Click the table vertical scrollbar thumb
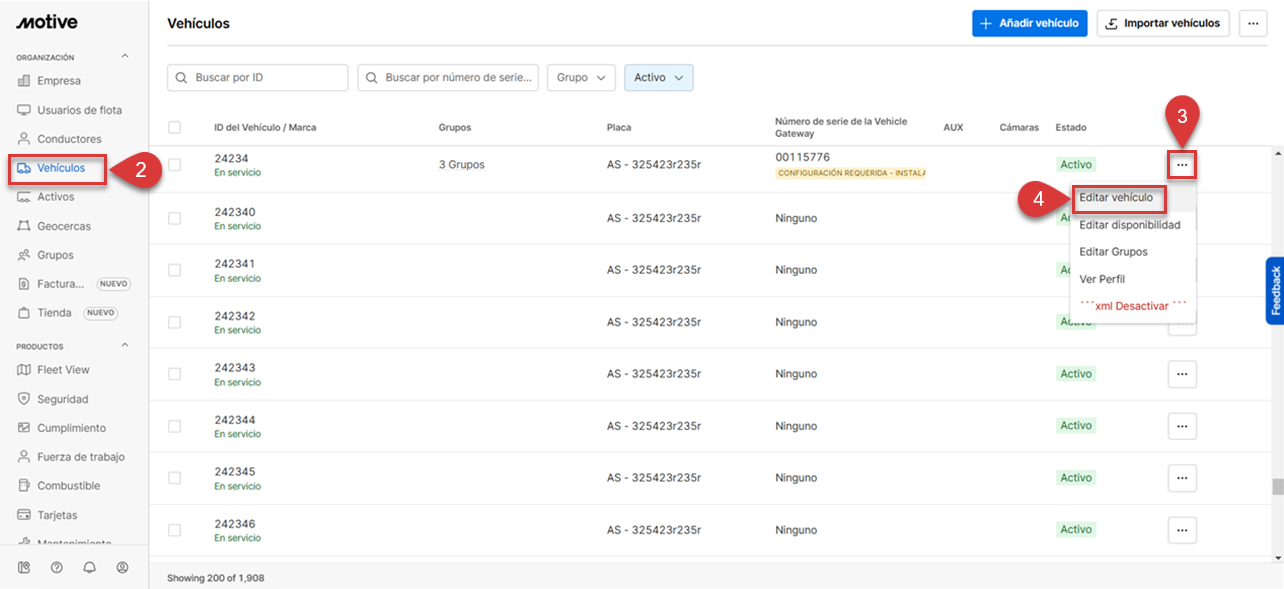The image size is (1284, 589). pyautogui.click(x=1277, y=487)
